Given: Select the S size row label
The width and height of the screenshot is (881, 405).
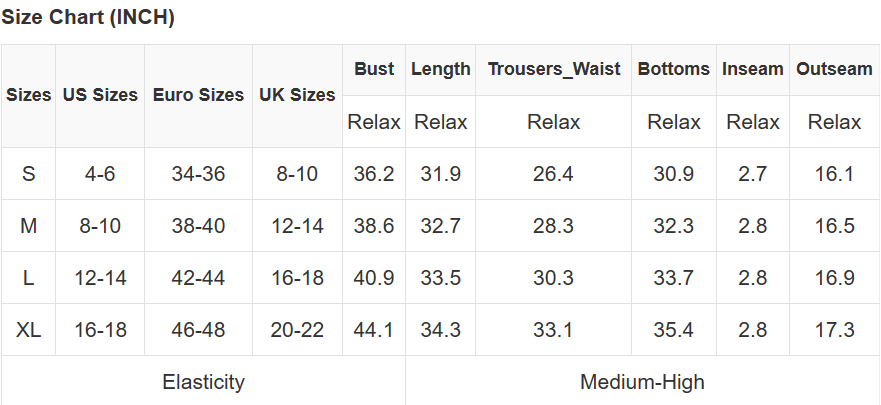Looking at the screenshot, I should [29, 174].
